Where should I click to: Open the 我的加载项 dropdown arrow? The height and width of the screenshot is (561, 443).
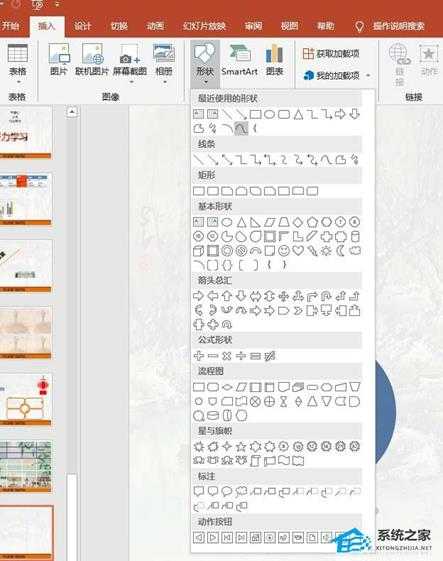coord(368,75)
